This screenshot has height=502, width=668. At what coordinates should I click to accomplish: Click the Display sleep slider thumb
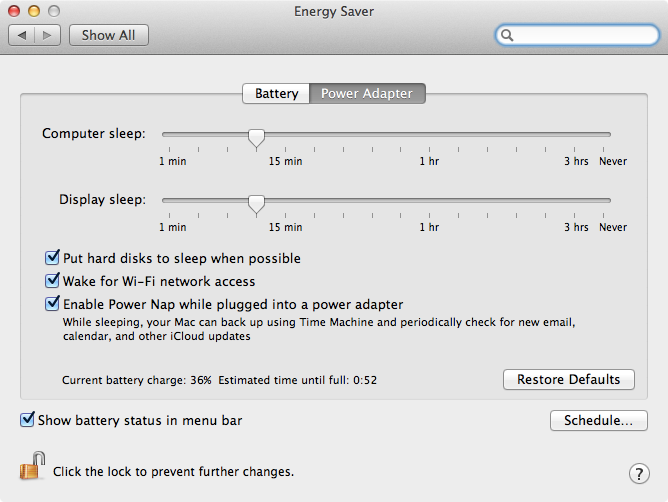tap(256, 204)
